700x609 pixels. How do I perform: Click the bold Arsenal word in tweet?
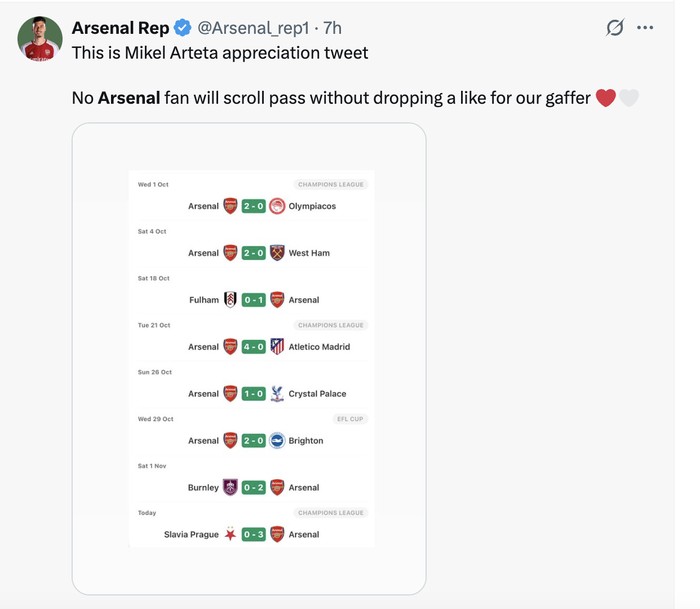129,98
